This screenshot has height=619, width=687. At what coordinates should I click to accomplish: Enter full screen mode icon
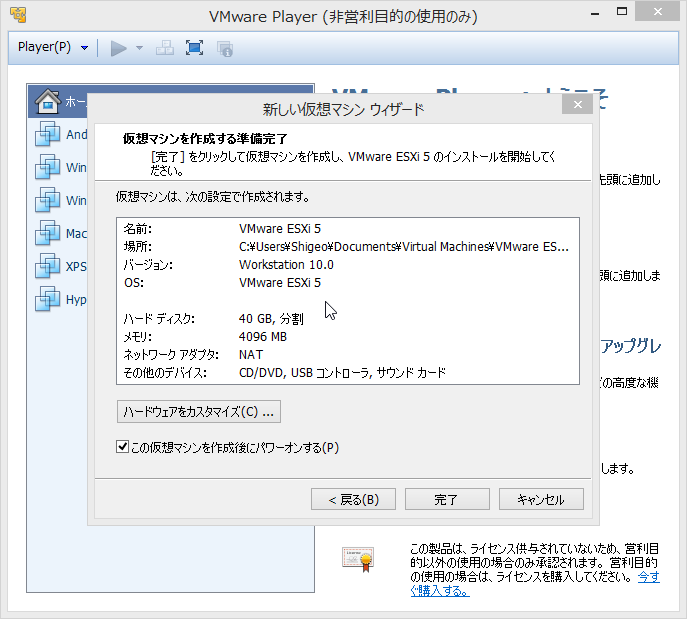pyautogui.click(x=194, y=48)
